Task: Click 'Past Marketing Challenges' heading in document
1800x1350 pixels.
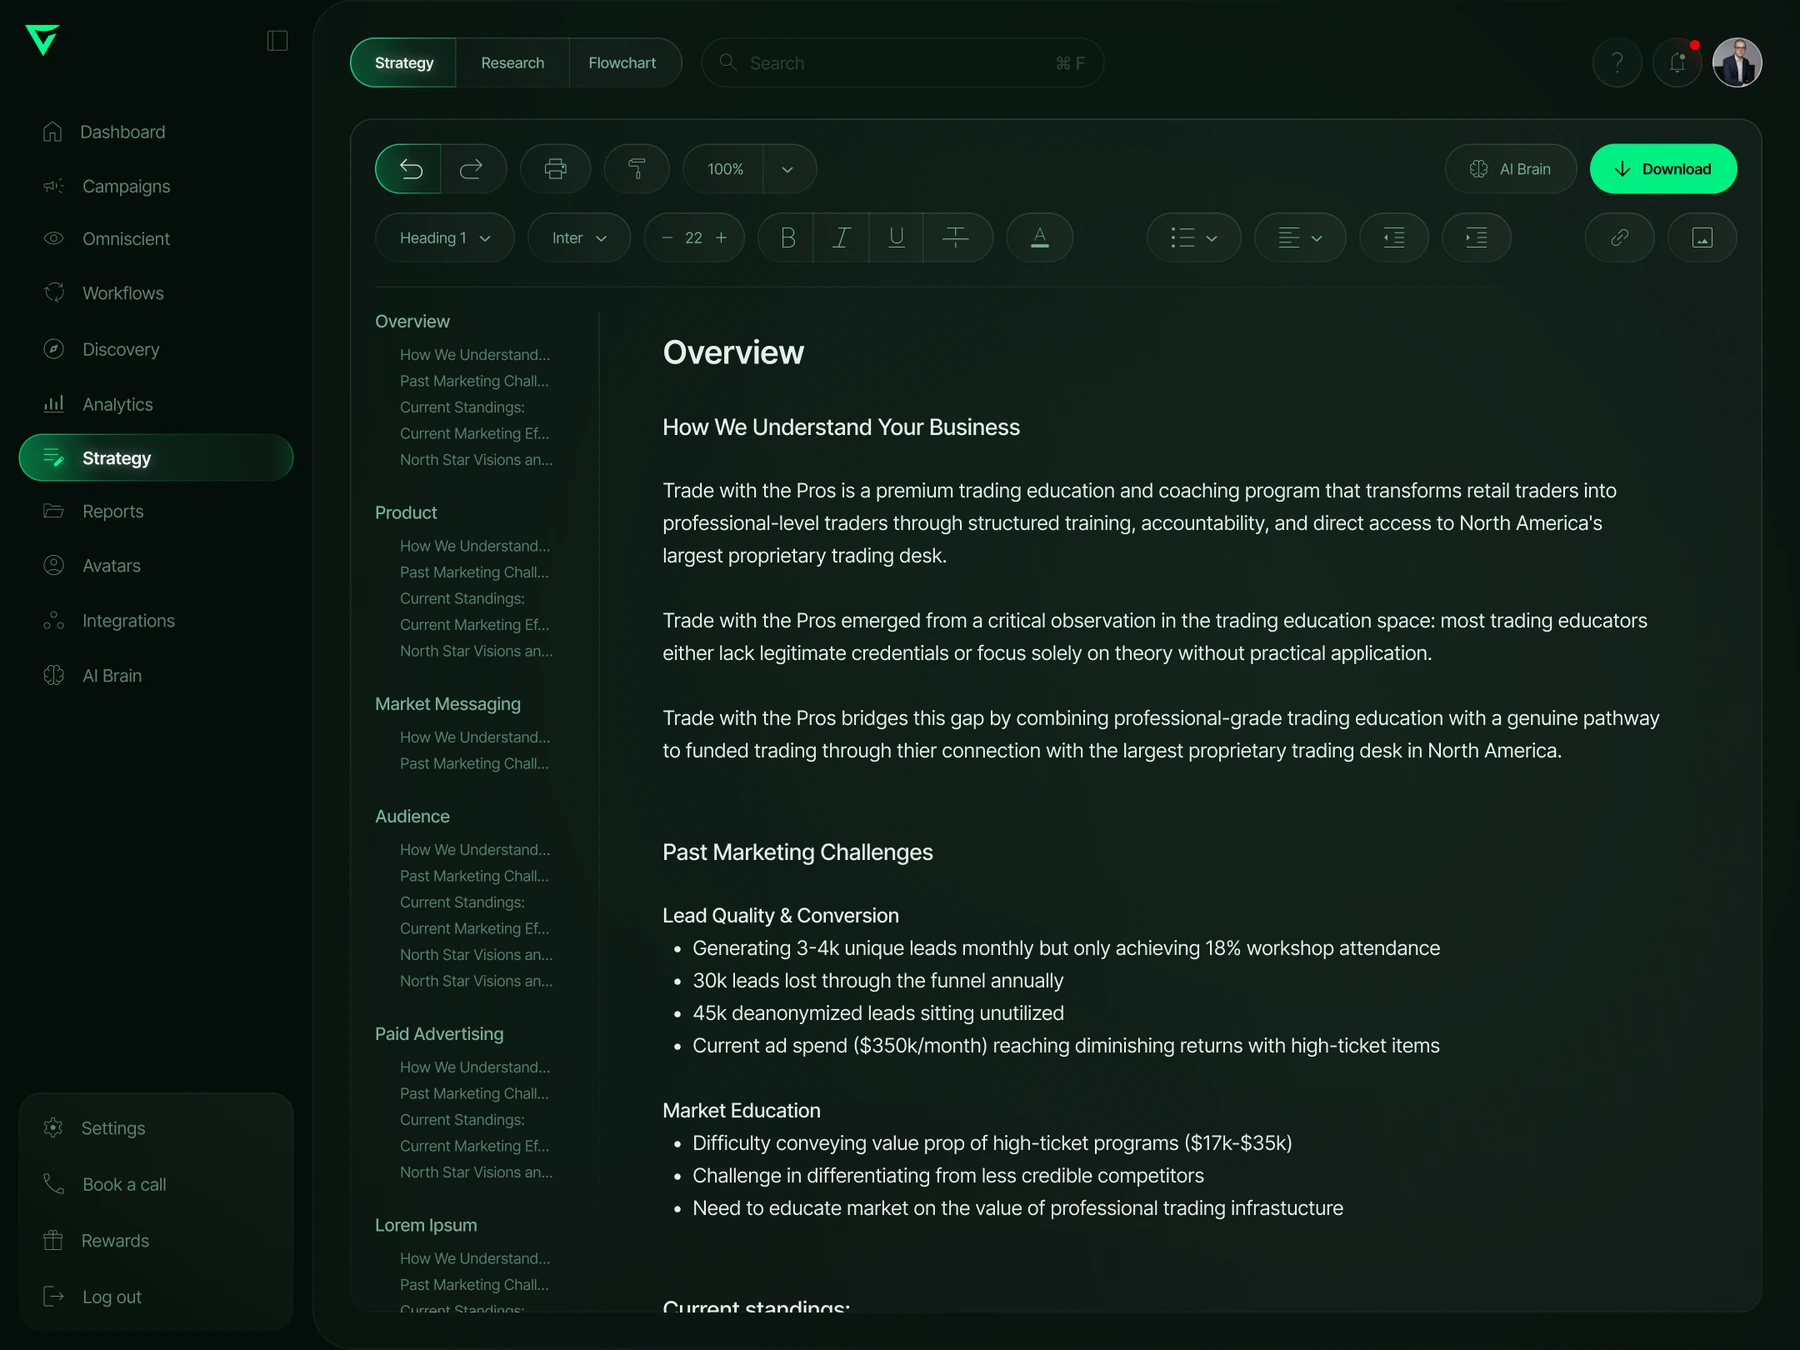Action: [x=797, y=852]
